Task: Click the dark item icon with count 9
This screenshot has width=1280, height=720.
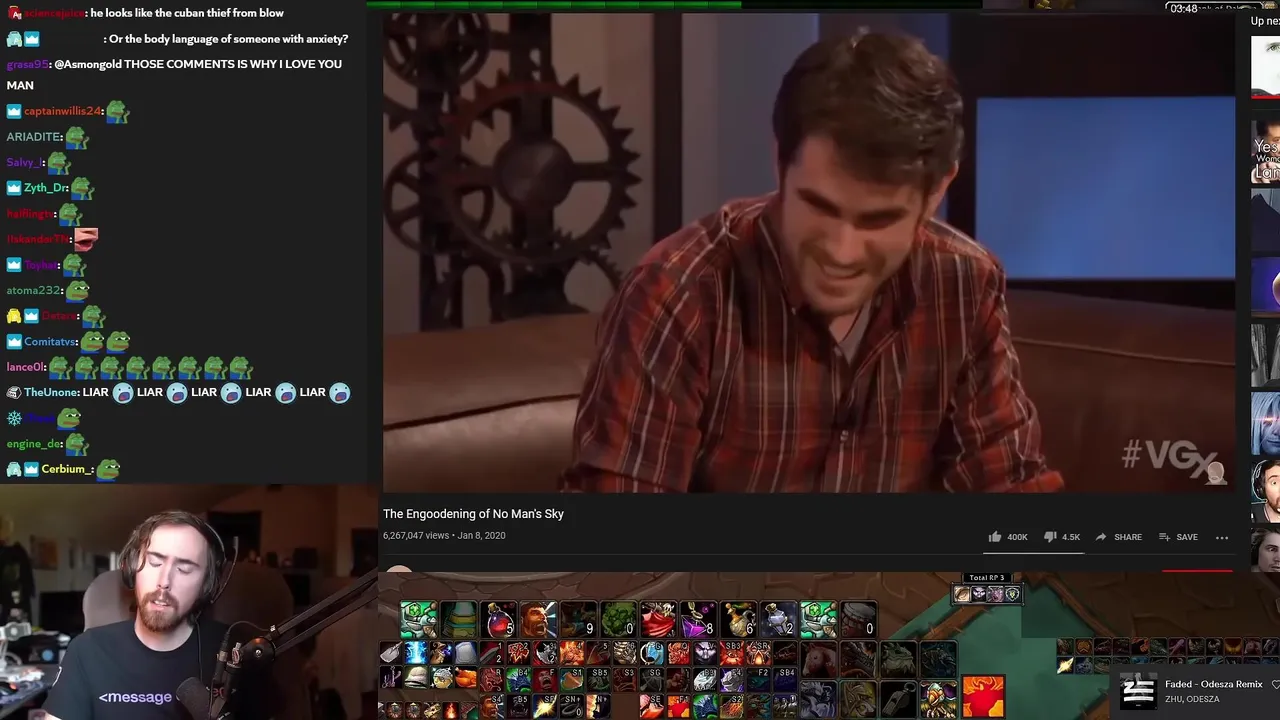Action: [x=579, y=620]
